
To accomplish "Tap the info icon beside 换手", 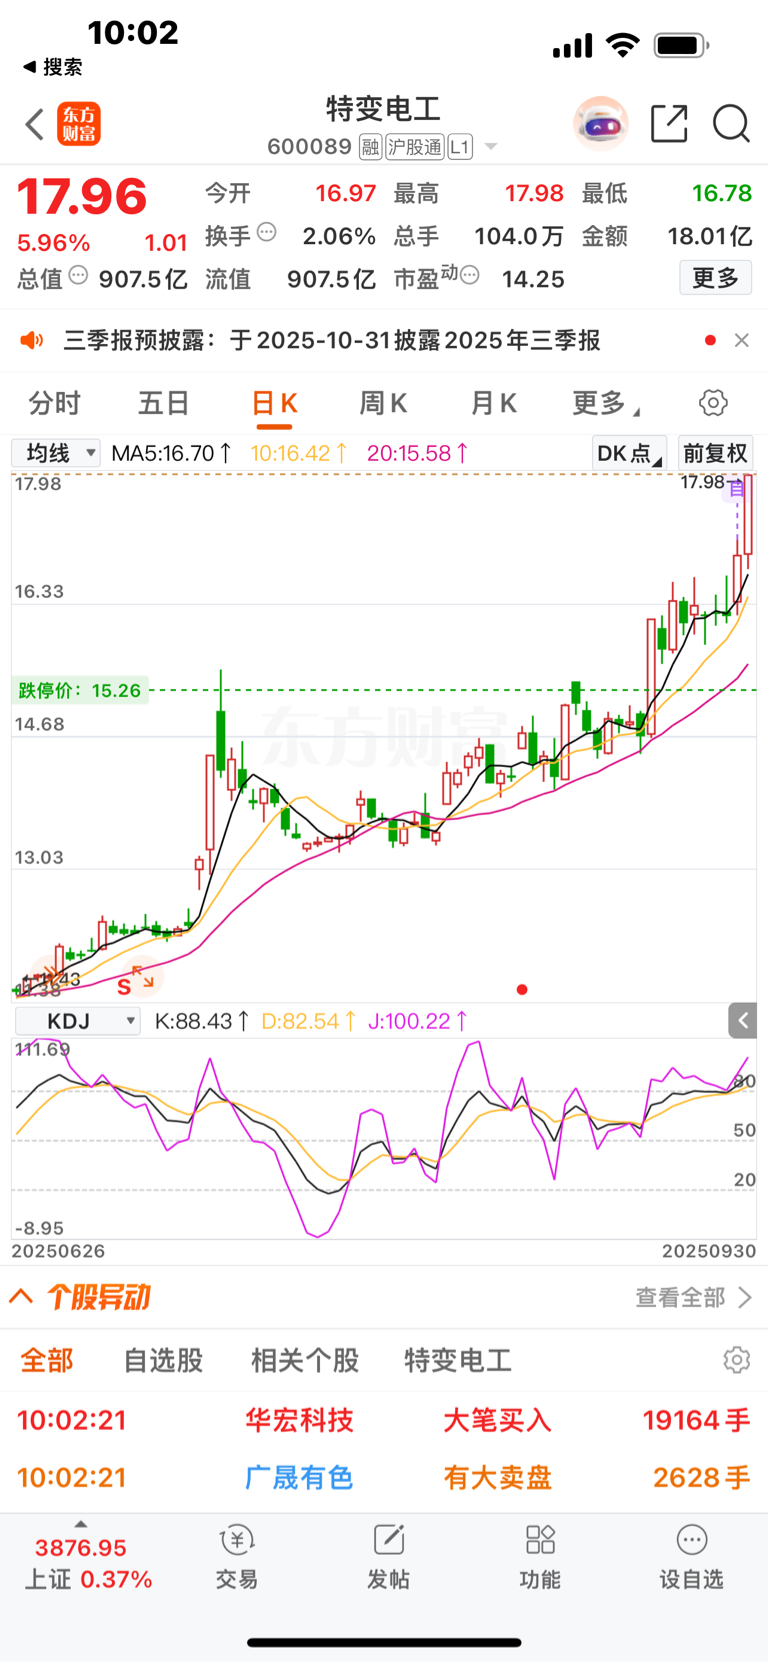I will 266,232.
